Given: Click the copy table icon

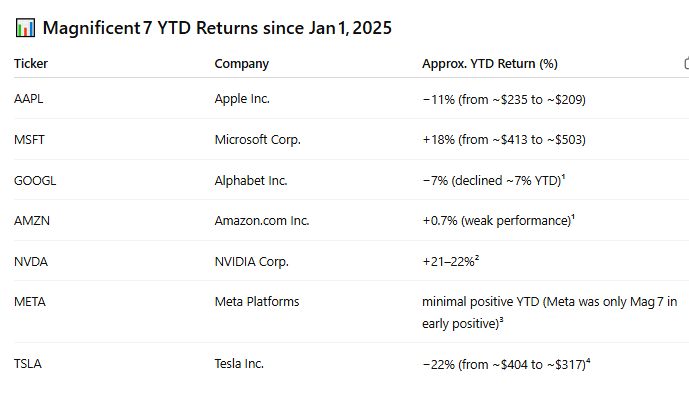Looking at the screenshot, I should pos(685,64).
